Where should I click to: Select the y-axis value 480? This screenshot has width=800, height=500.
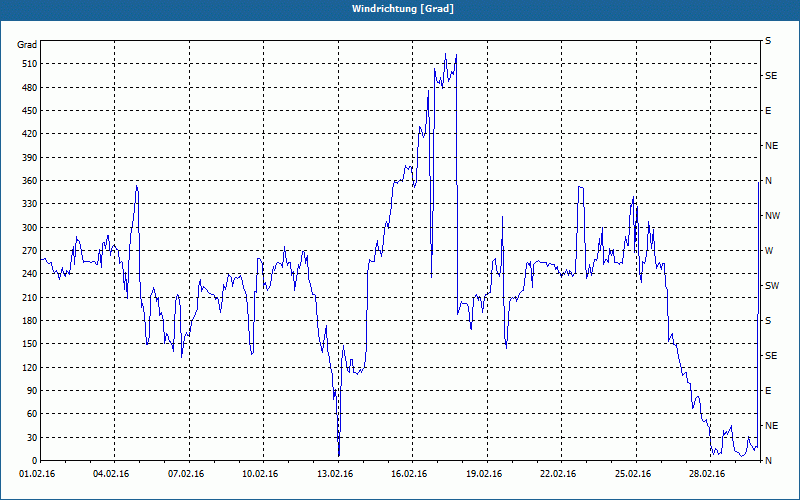[x=31, y=88]
